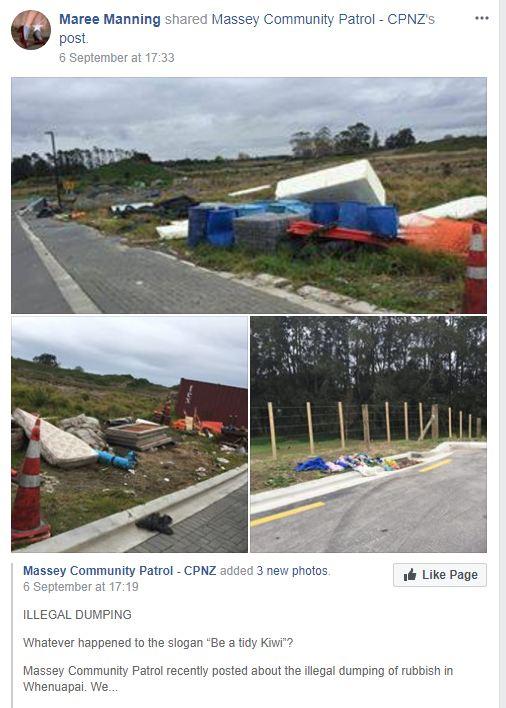Open photo of rubbish beside wooden fence
Image resolution: width=506 pixels, height=708 pixels.
[x=368, y=434]
